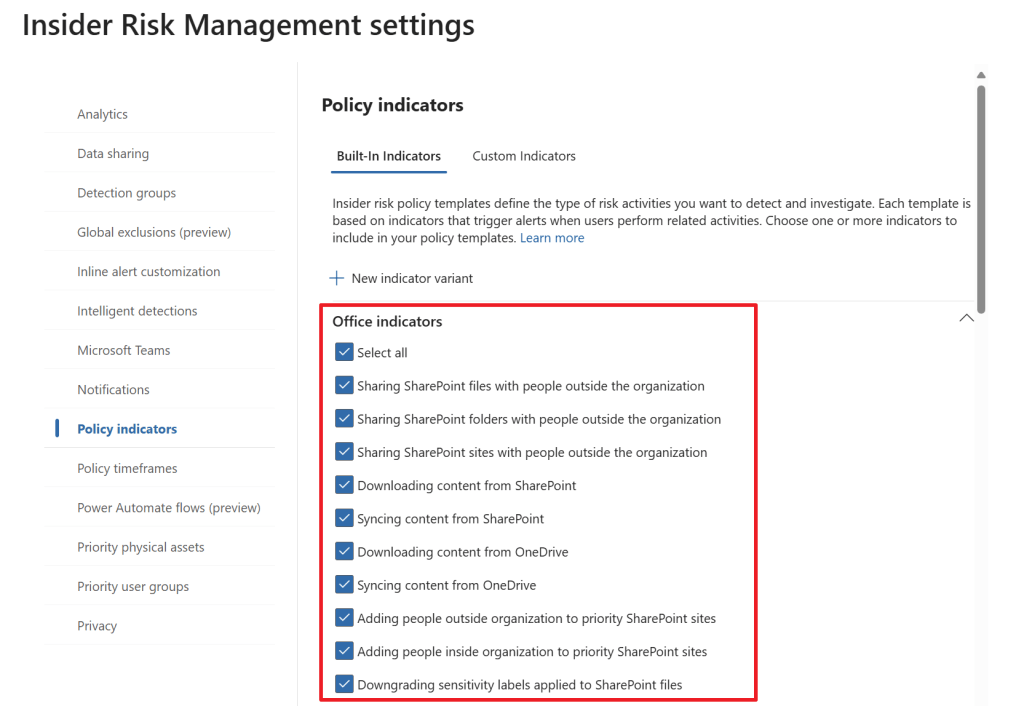
Task: Uncheck Sharing SharePoint sites outside organization
Action: coord(344,452)
